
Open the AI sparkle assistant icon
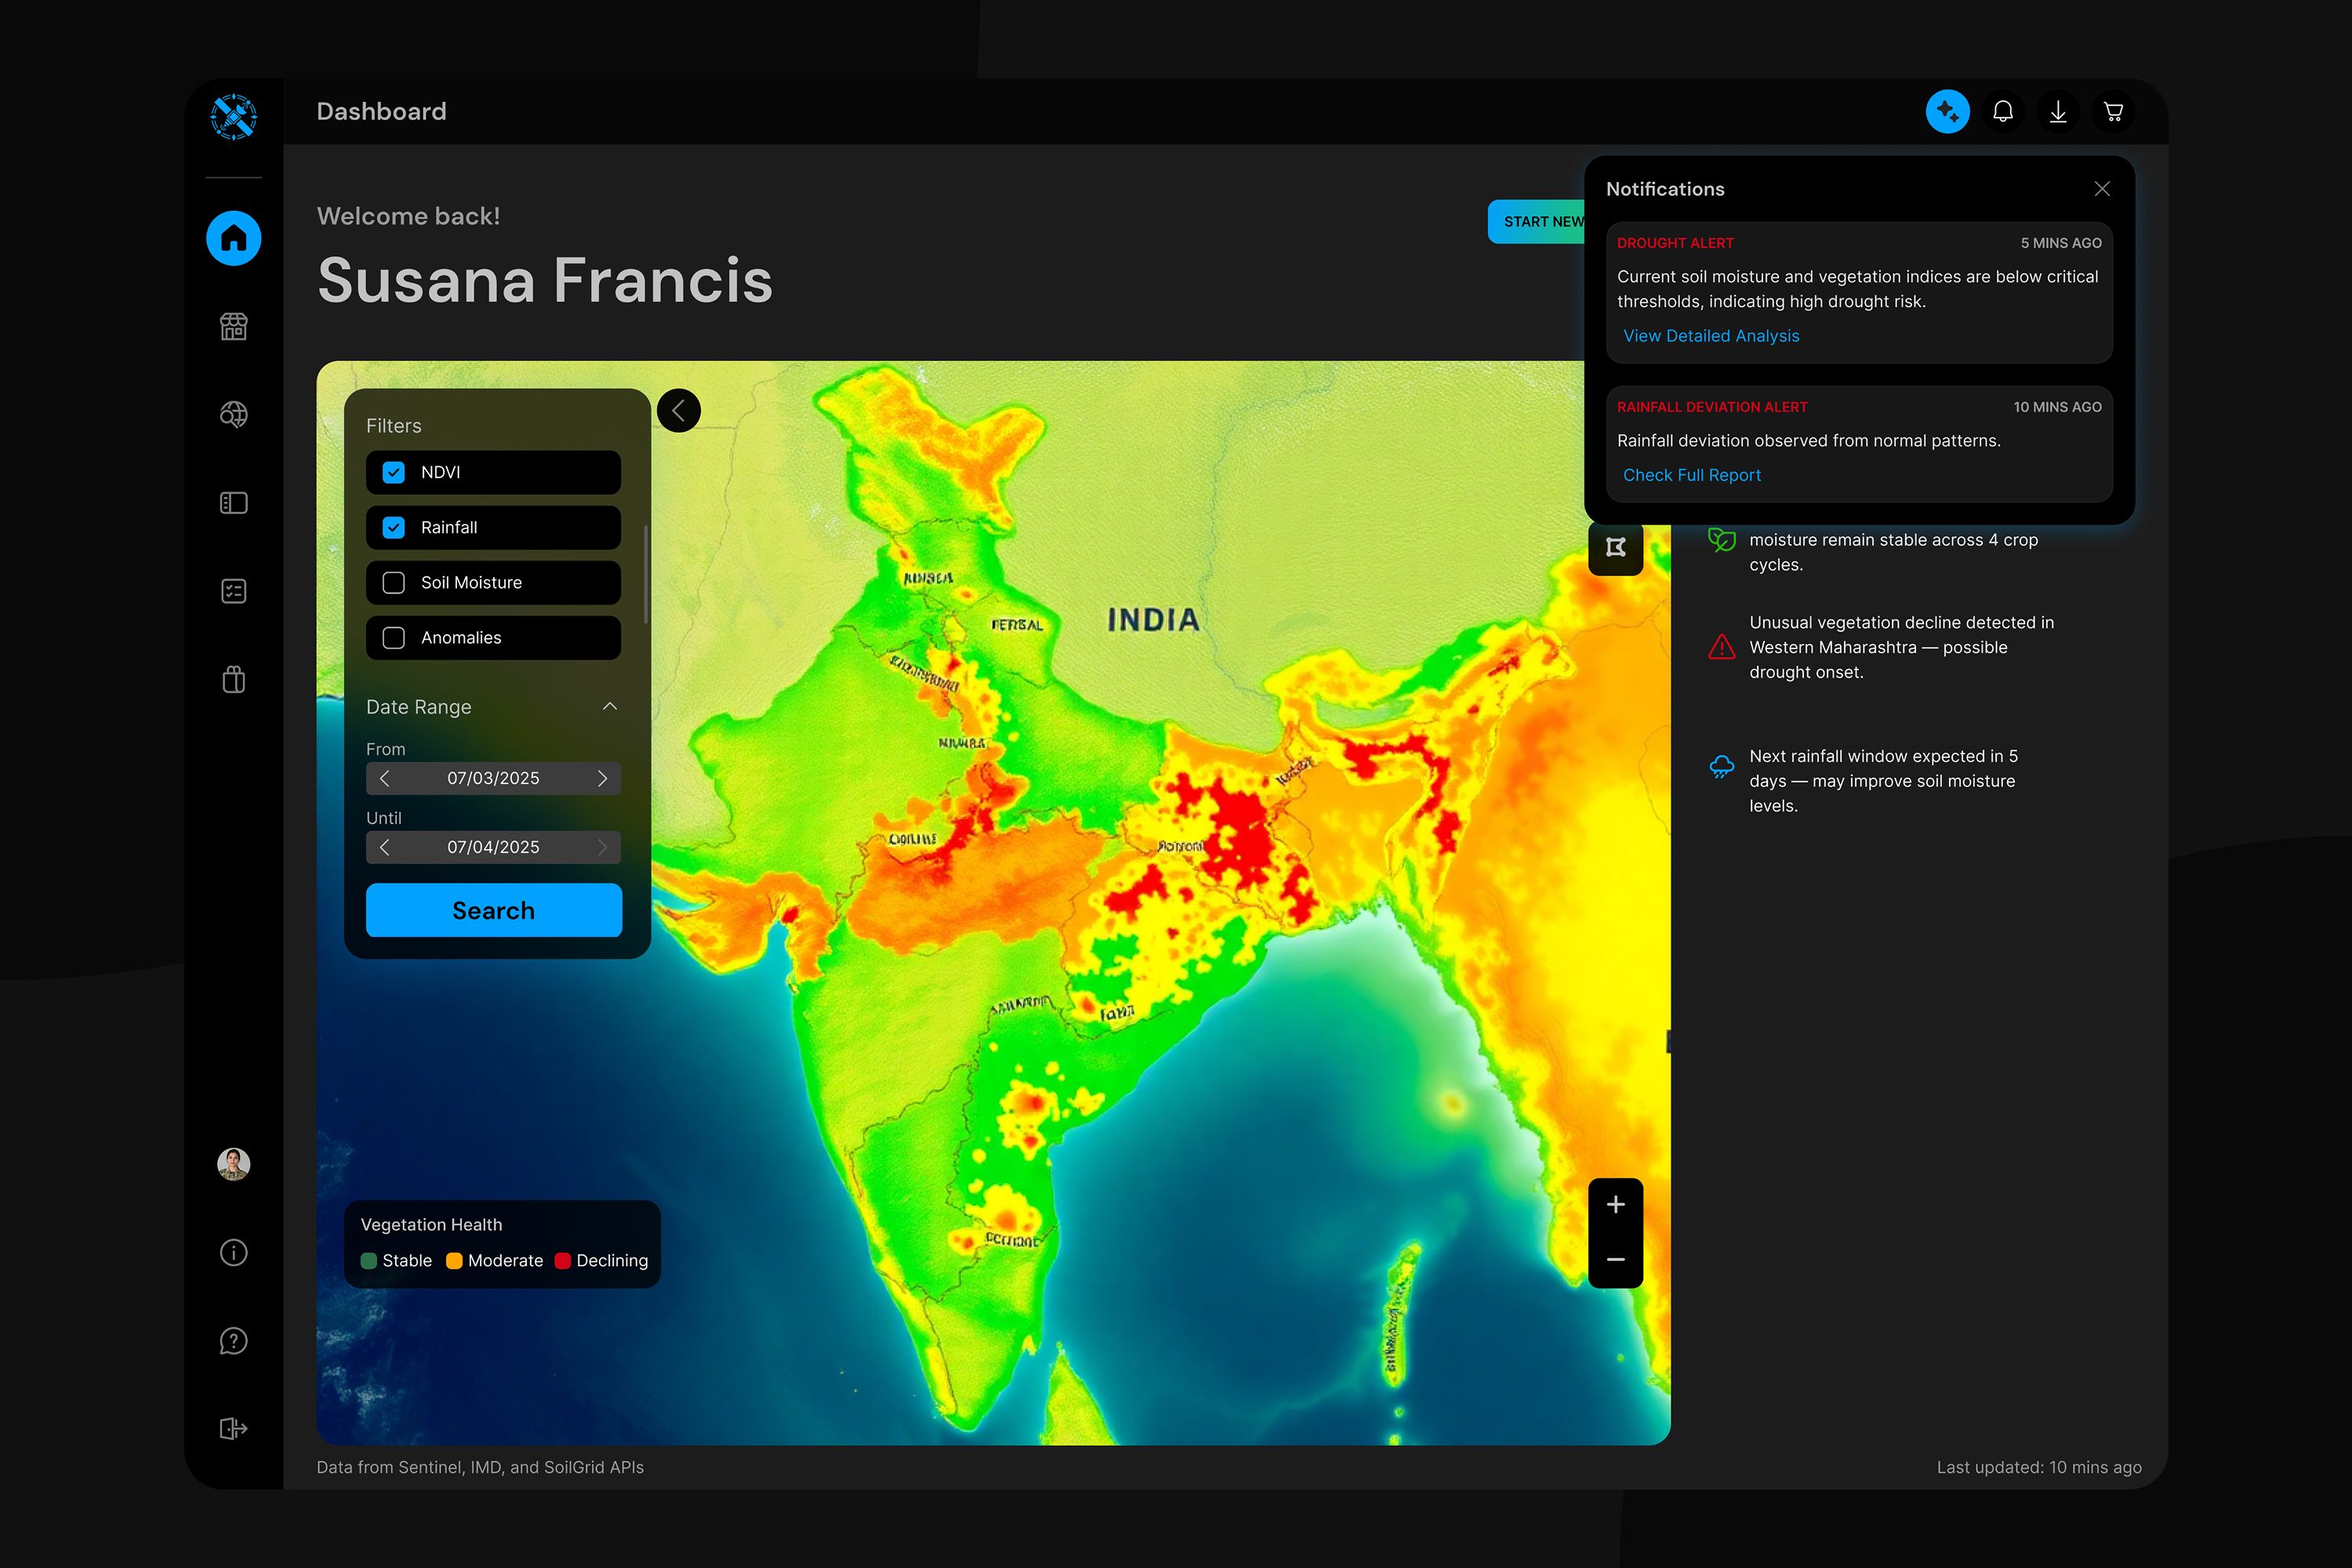[1947, 111]
